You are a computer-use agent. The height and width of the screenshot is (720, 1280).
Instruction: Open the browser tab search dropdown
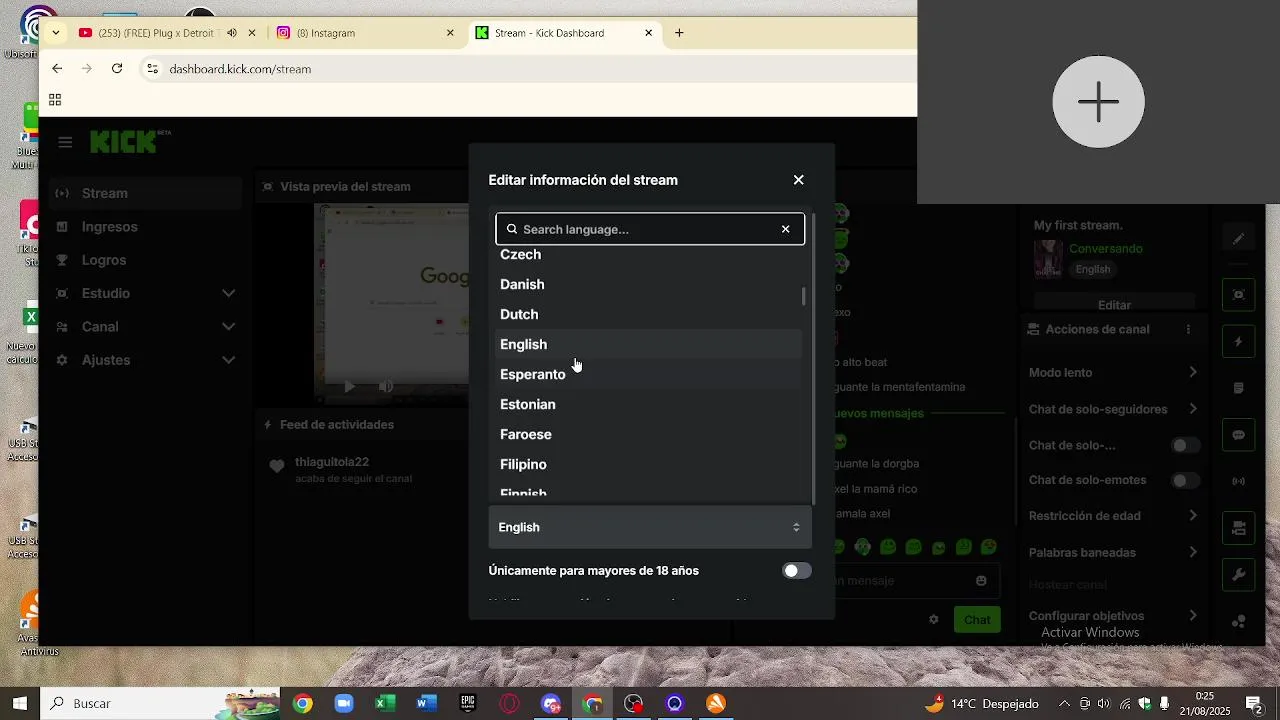click(56, 33)
